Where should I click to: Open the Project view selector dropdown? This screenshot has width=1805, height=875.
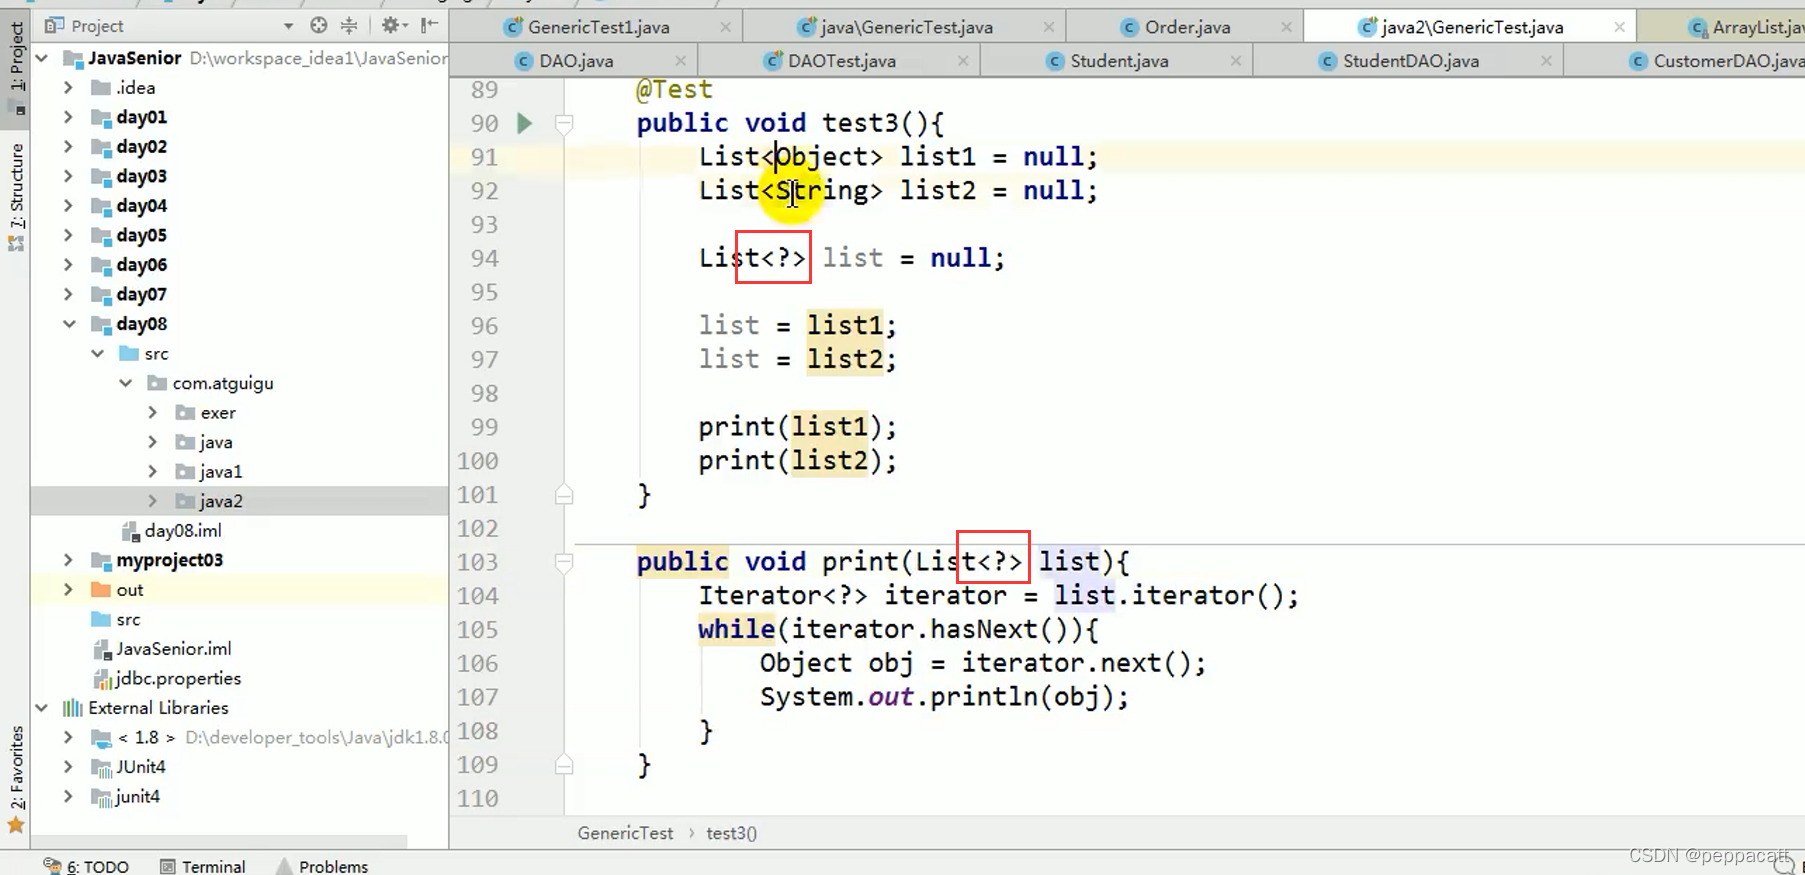tap(288, 26)
